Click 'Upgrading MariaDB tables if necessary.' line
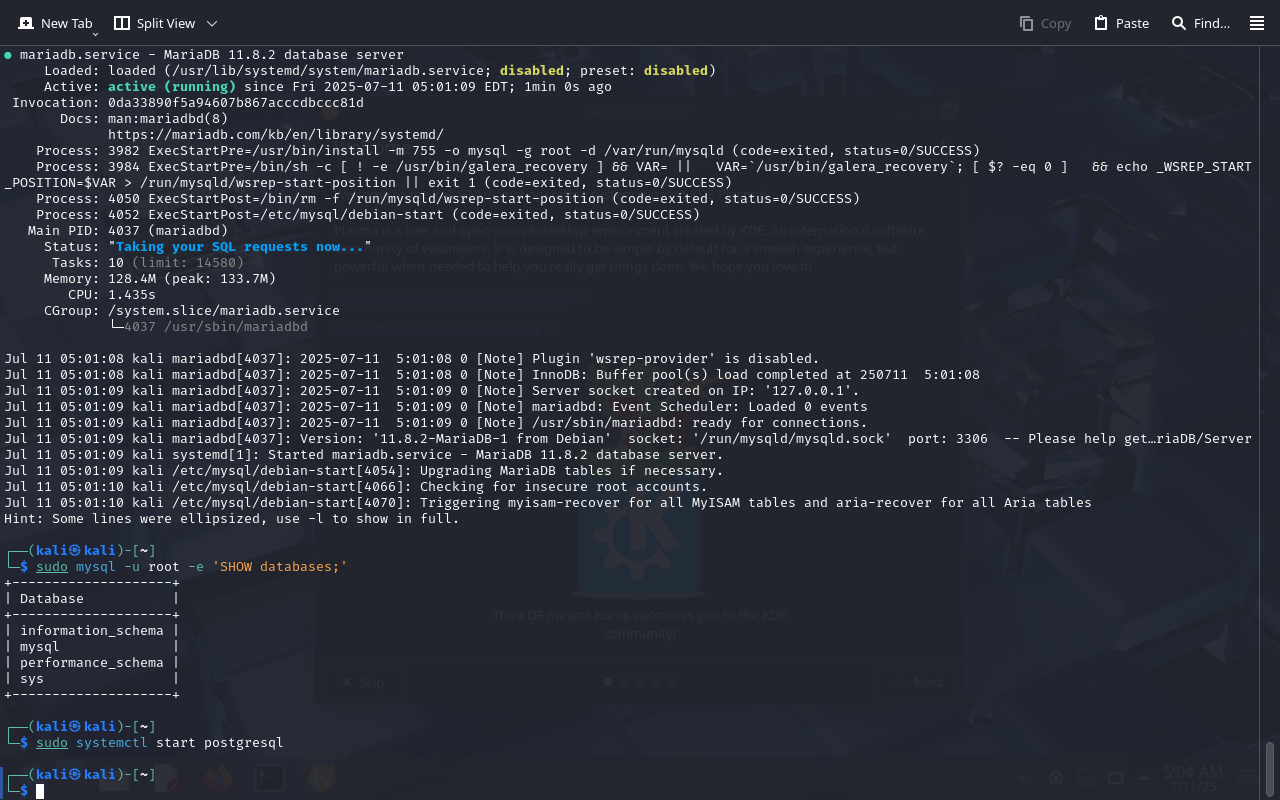This screenshot has width=1280, height=800. click(x=364, y=471)
